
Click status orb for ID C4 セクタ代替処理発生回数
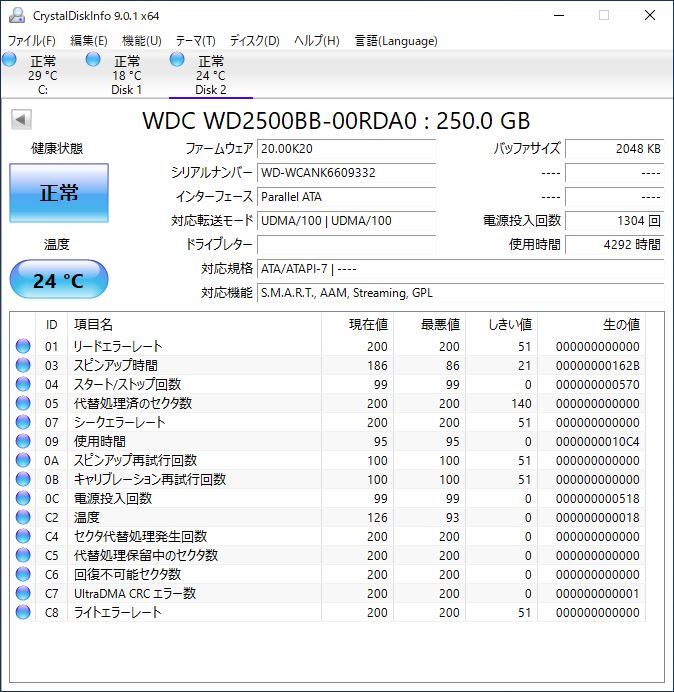click(x=23, y=536)
